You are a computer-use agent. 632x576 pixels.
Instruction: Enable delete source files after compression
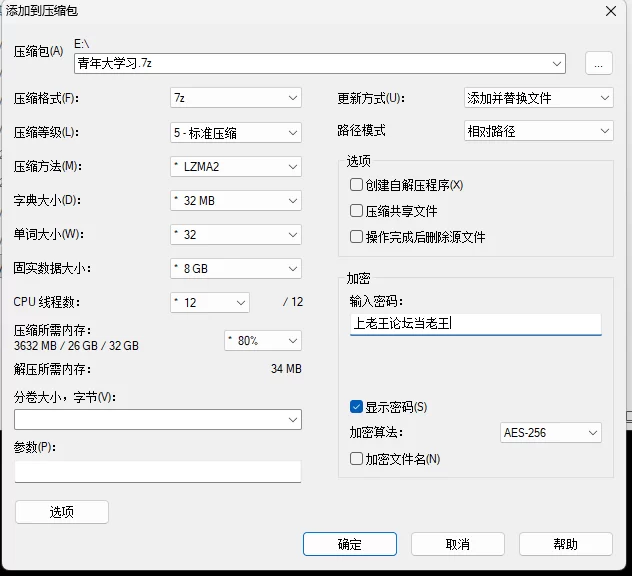(x=357, y=237)
